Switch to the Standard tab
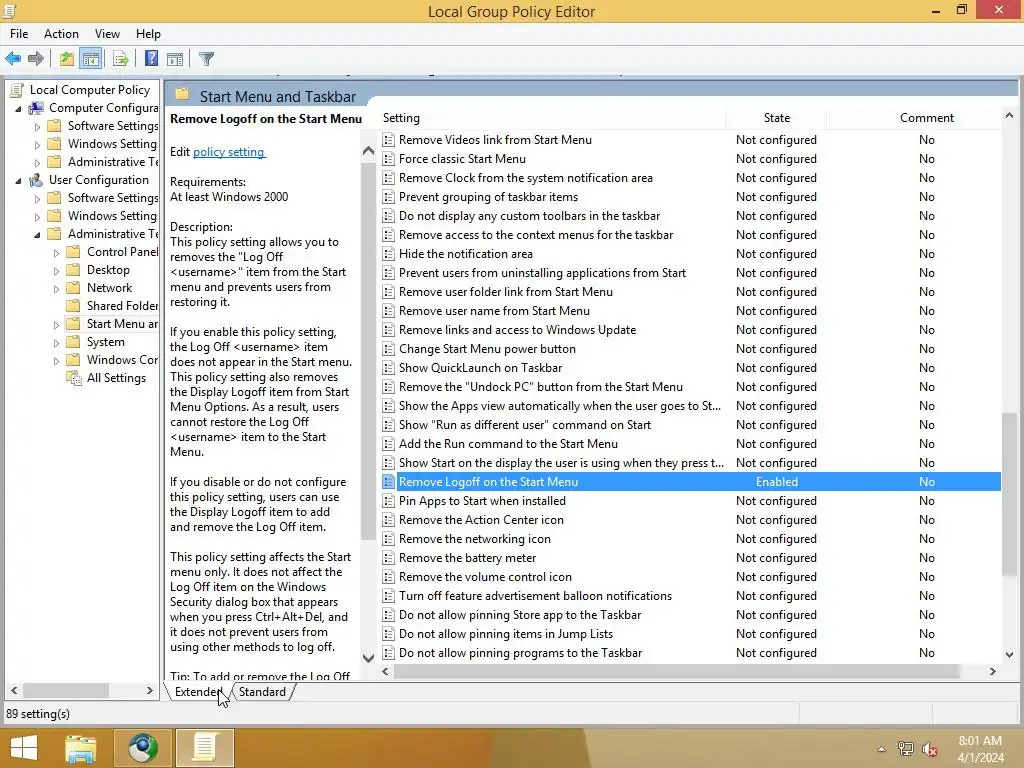Image resolution: width=1024 pixels, height=768 pixels. (262, 692)
